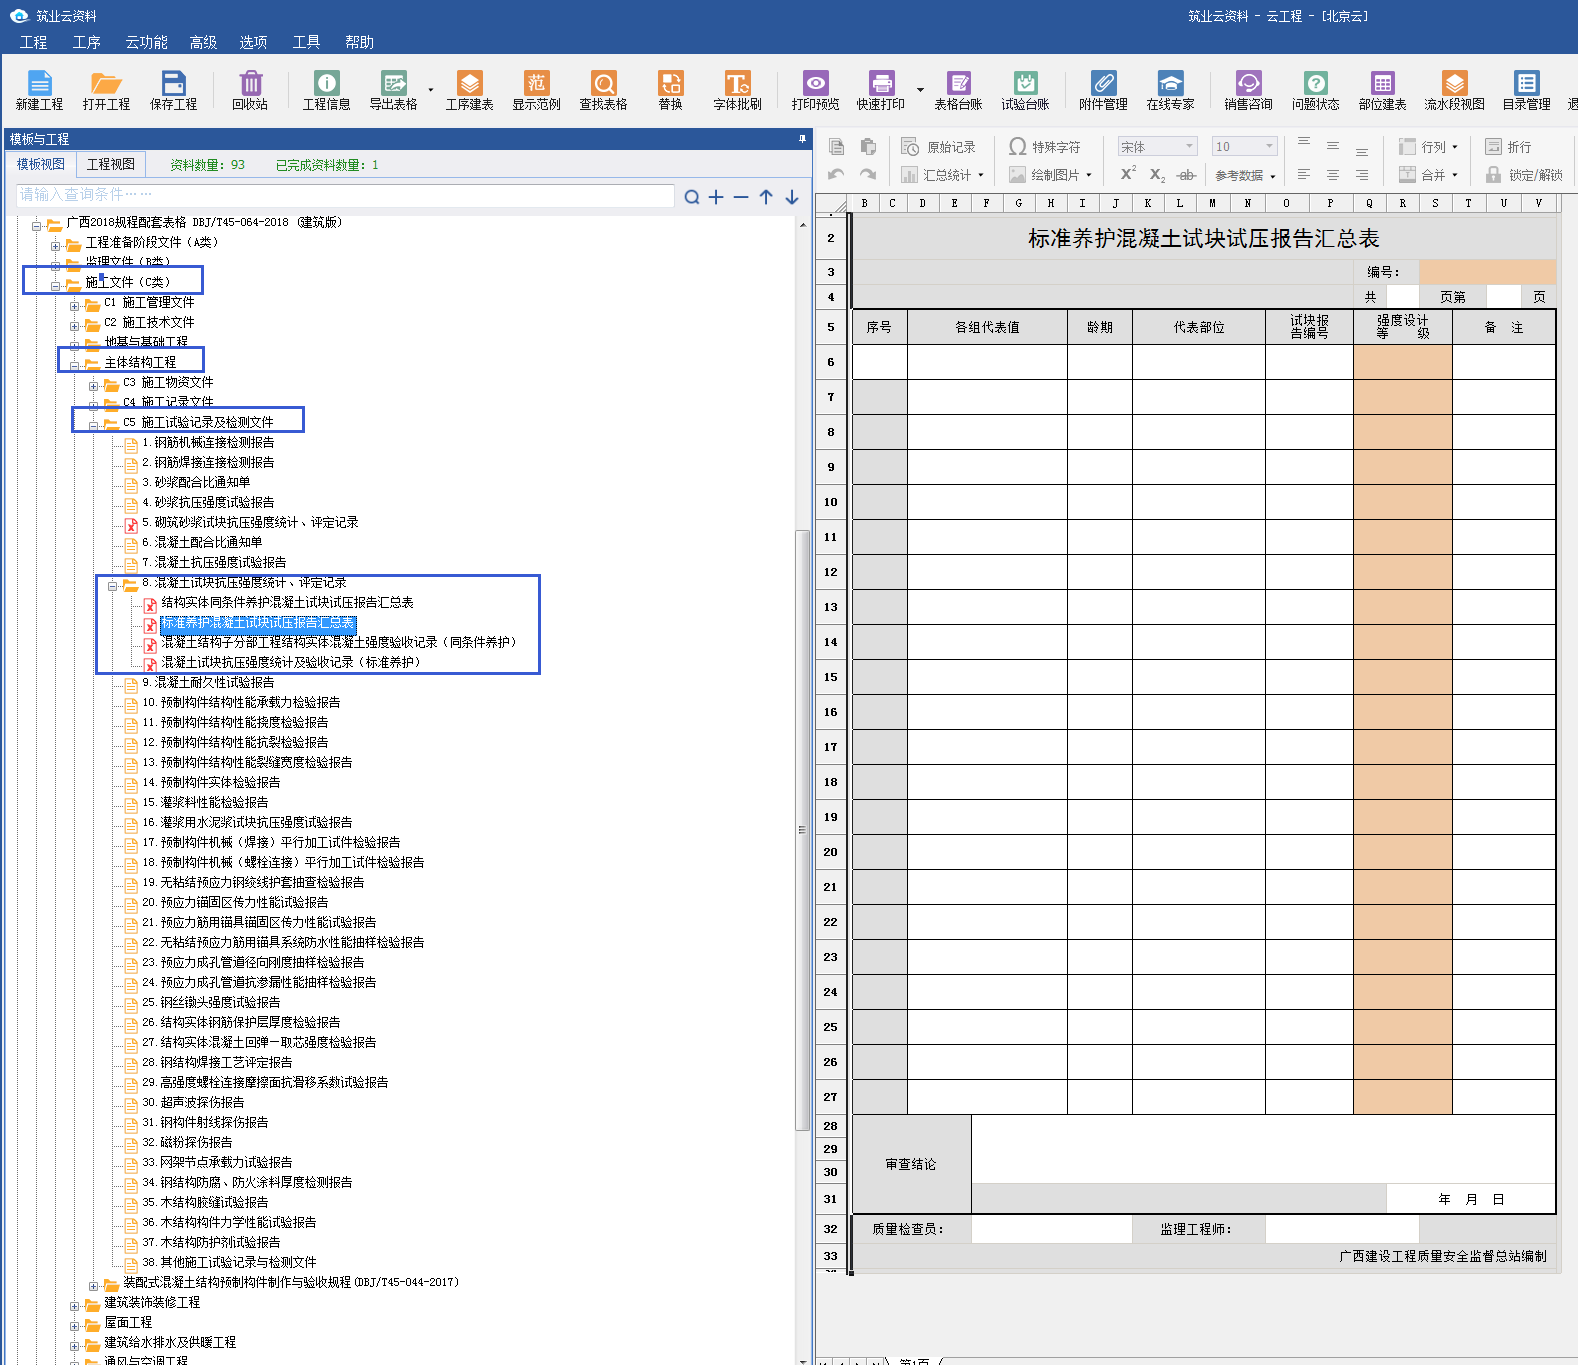
Task: Open dropdown arrow next to 导出表格
Action: pos(431,90)
